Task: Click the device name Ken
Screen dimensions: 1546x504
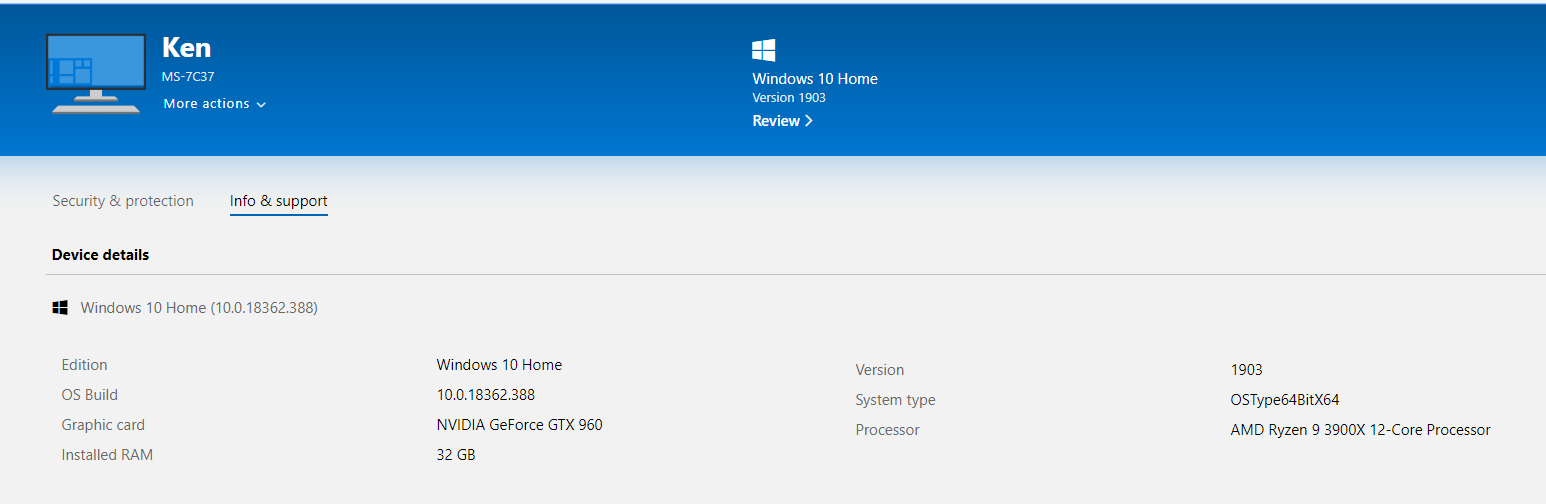Action: 186,48
